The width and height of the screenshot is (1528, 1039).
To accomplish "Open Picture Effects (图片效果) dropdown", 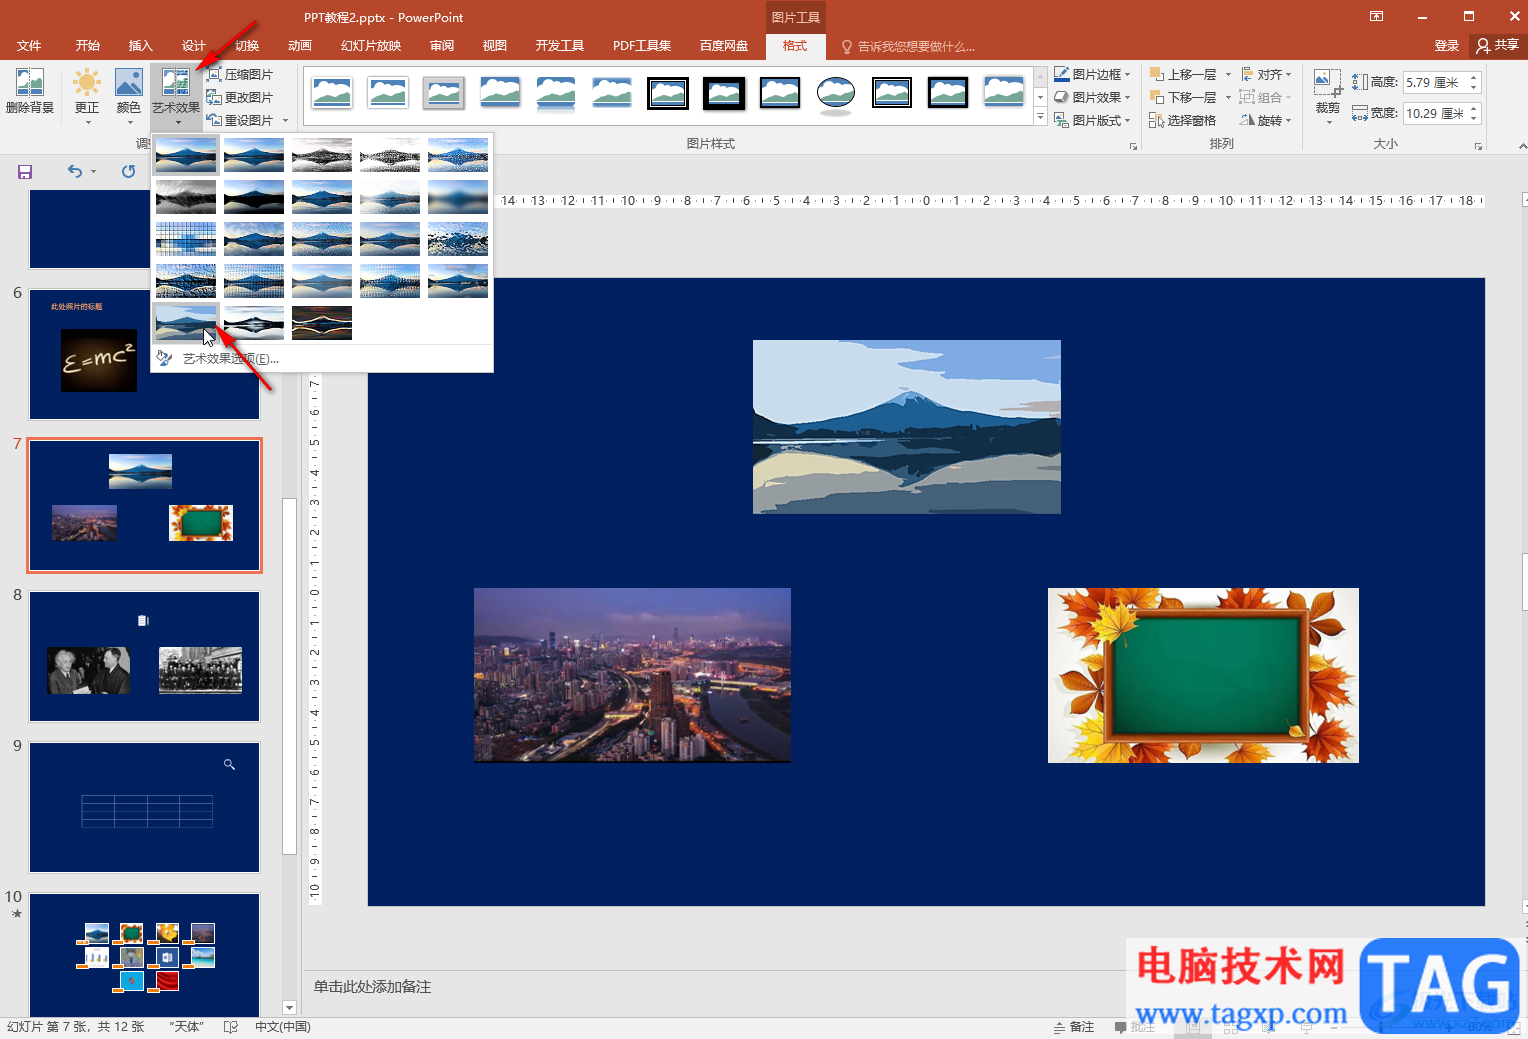I will [x=1092, y=98].
